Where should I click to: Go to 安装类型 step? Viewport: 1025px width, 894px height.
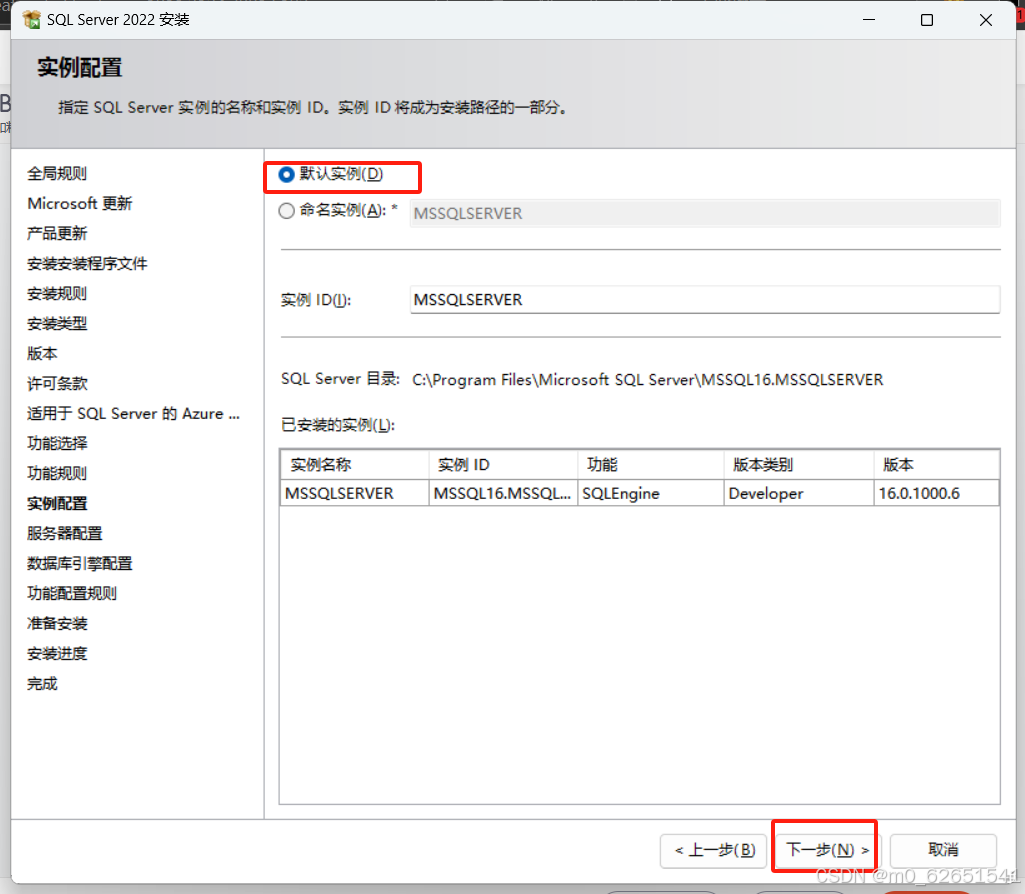tap(57, 323)
